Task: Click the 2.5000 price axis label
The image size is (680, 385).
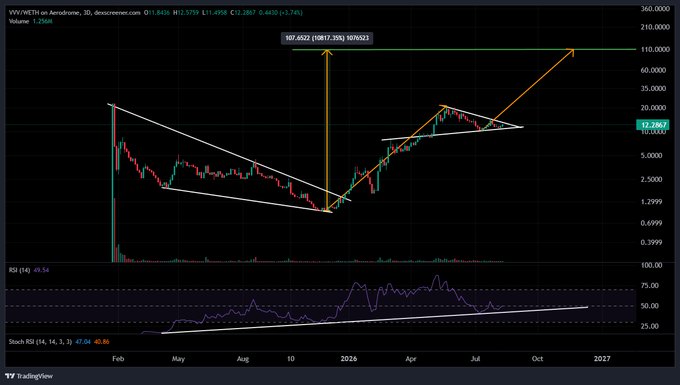Action: pyautogui.click(x=651, y=179)
